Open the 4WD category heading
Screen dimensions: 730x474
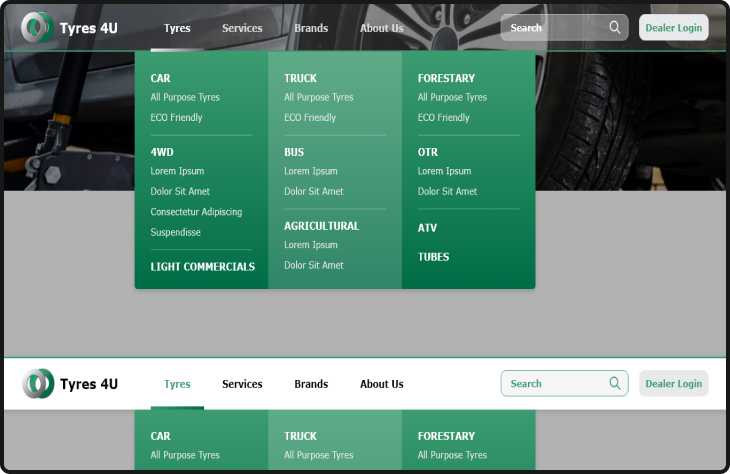162,152
